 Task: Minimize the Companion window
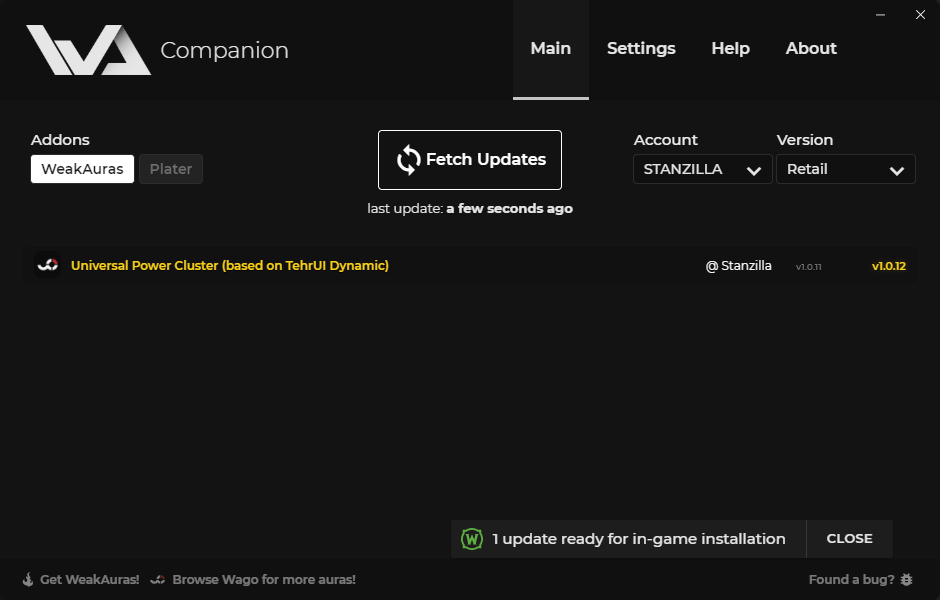coord(880,15)
